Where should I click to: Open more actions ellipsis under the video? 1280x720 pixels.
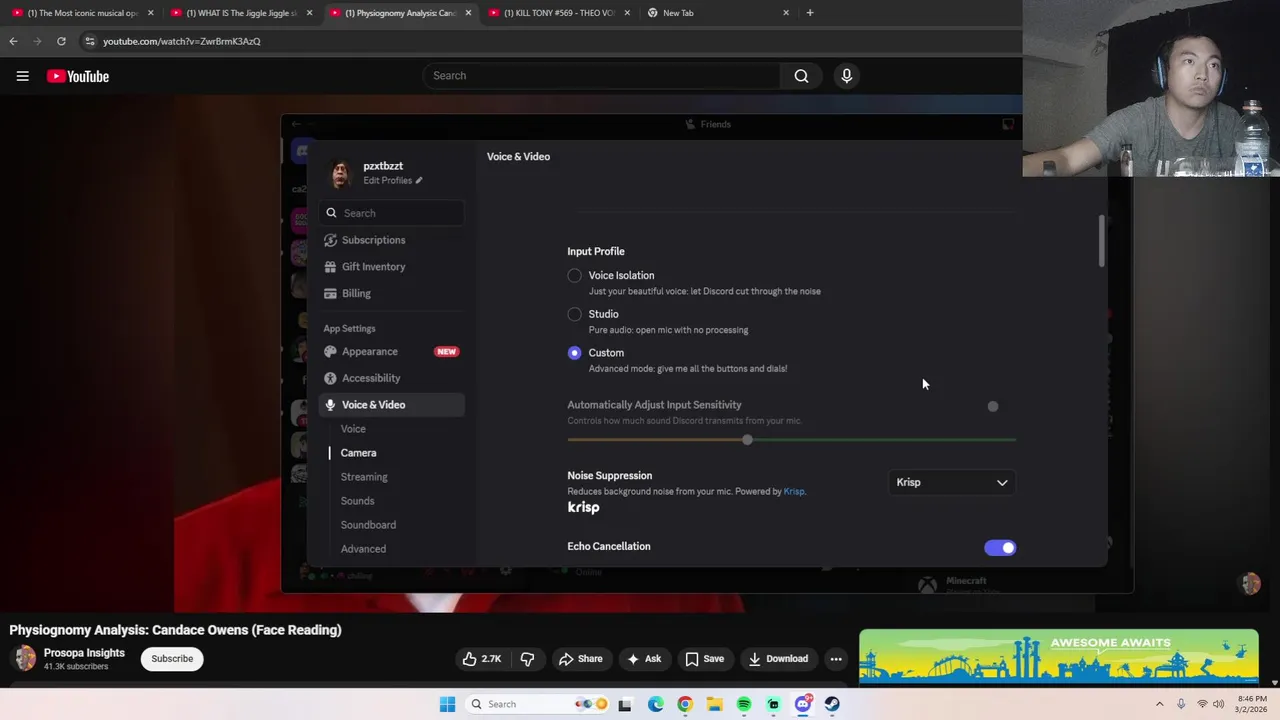[836, 659]
